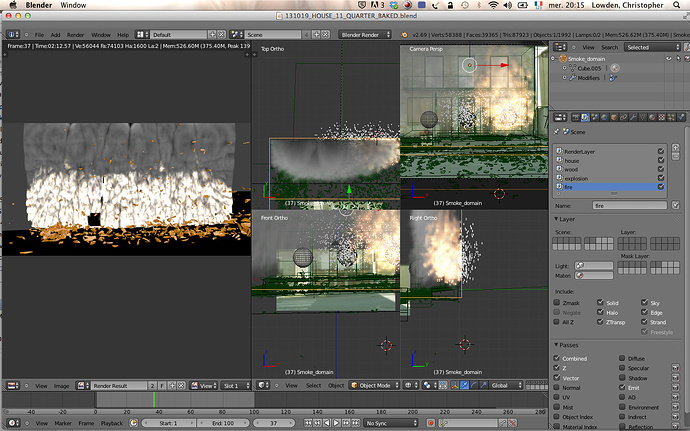This screenshot has height=431, width=690.
Task: Uncheck the Sky include checkbox
Action: (x=644, y=302)
